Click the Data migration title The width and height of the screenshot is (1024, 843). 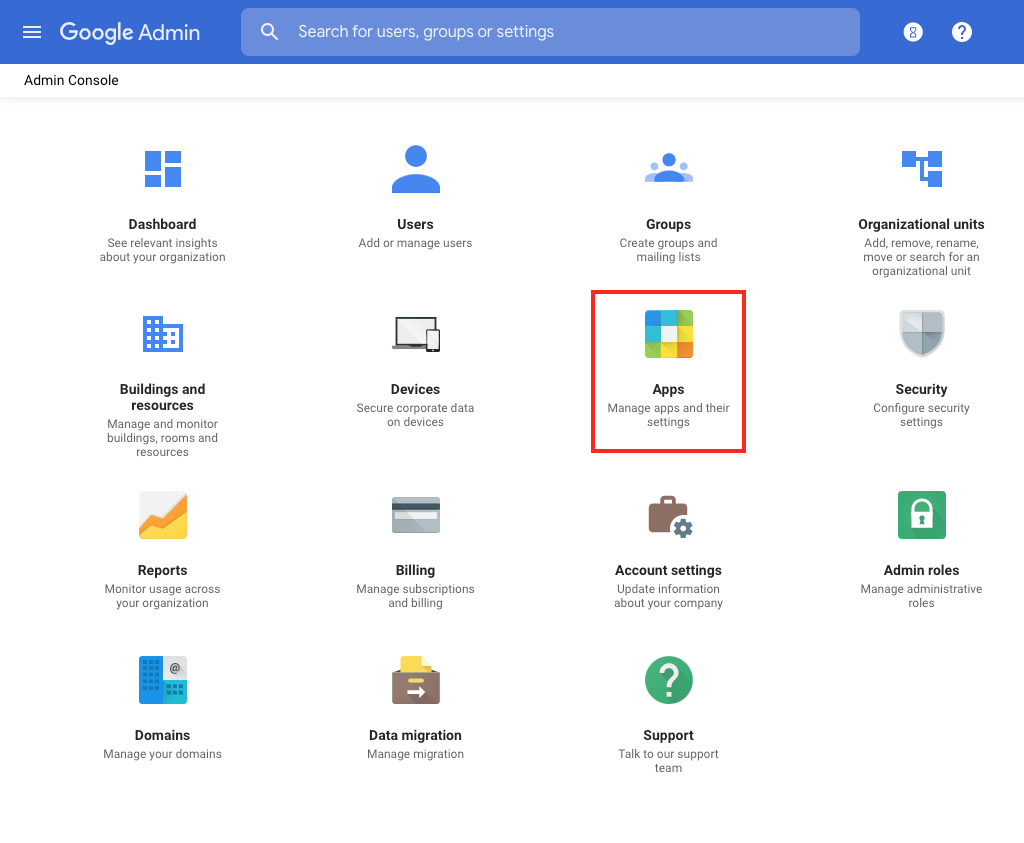415,735
